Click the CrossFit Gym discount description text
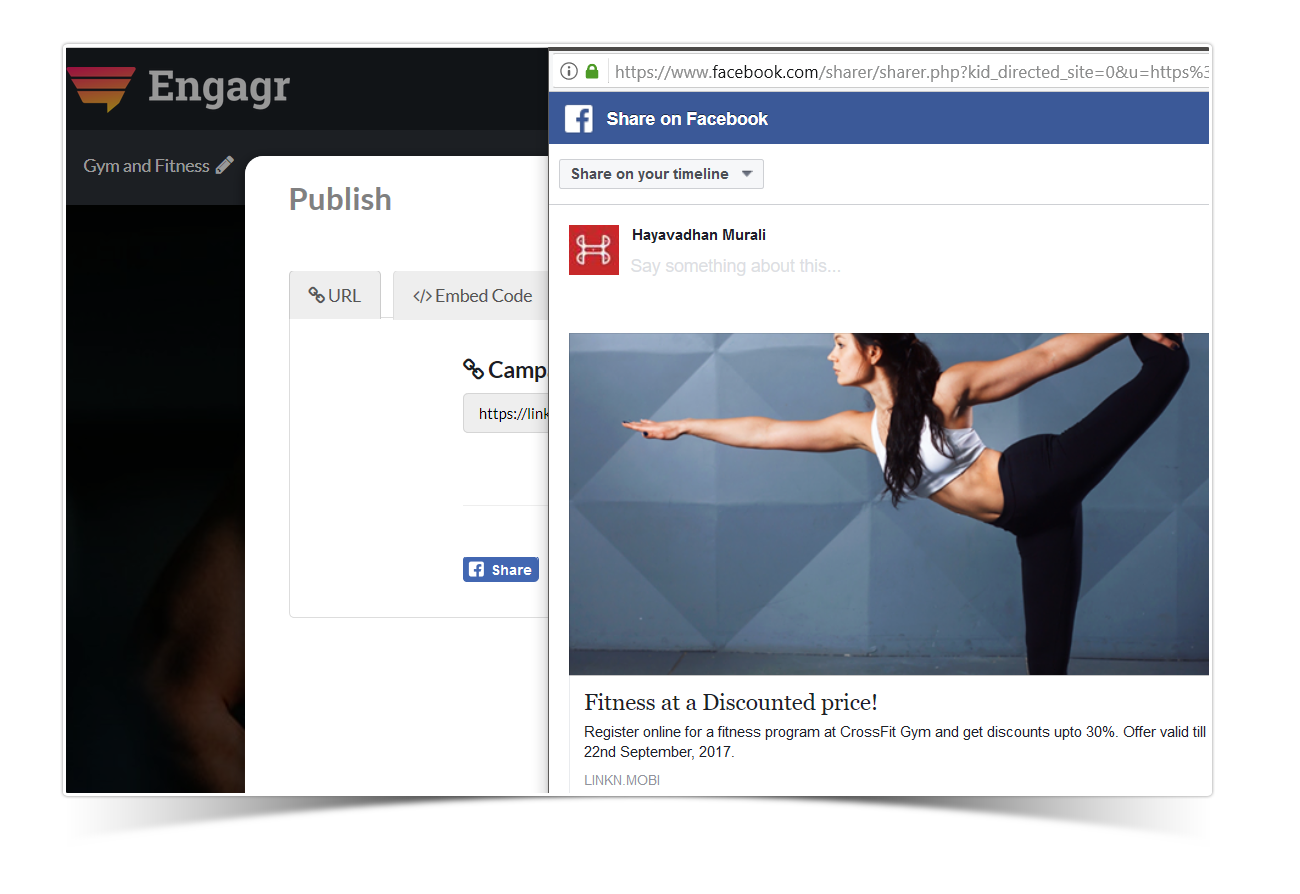Viewport: 1300px width, 894px height. pyautogui.click(x=895, y=742)
